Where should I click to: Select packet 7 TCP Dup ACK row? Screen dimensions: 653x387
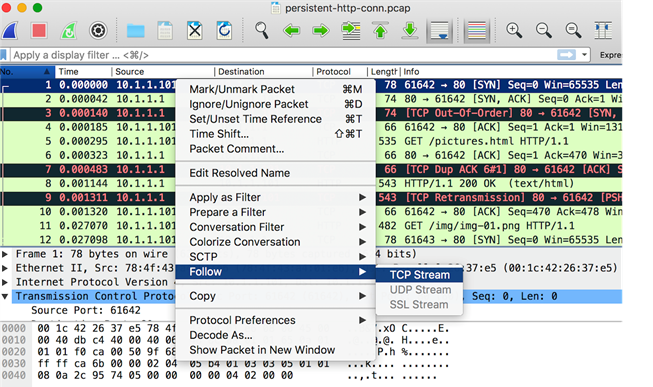pos(311,170)
